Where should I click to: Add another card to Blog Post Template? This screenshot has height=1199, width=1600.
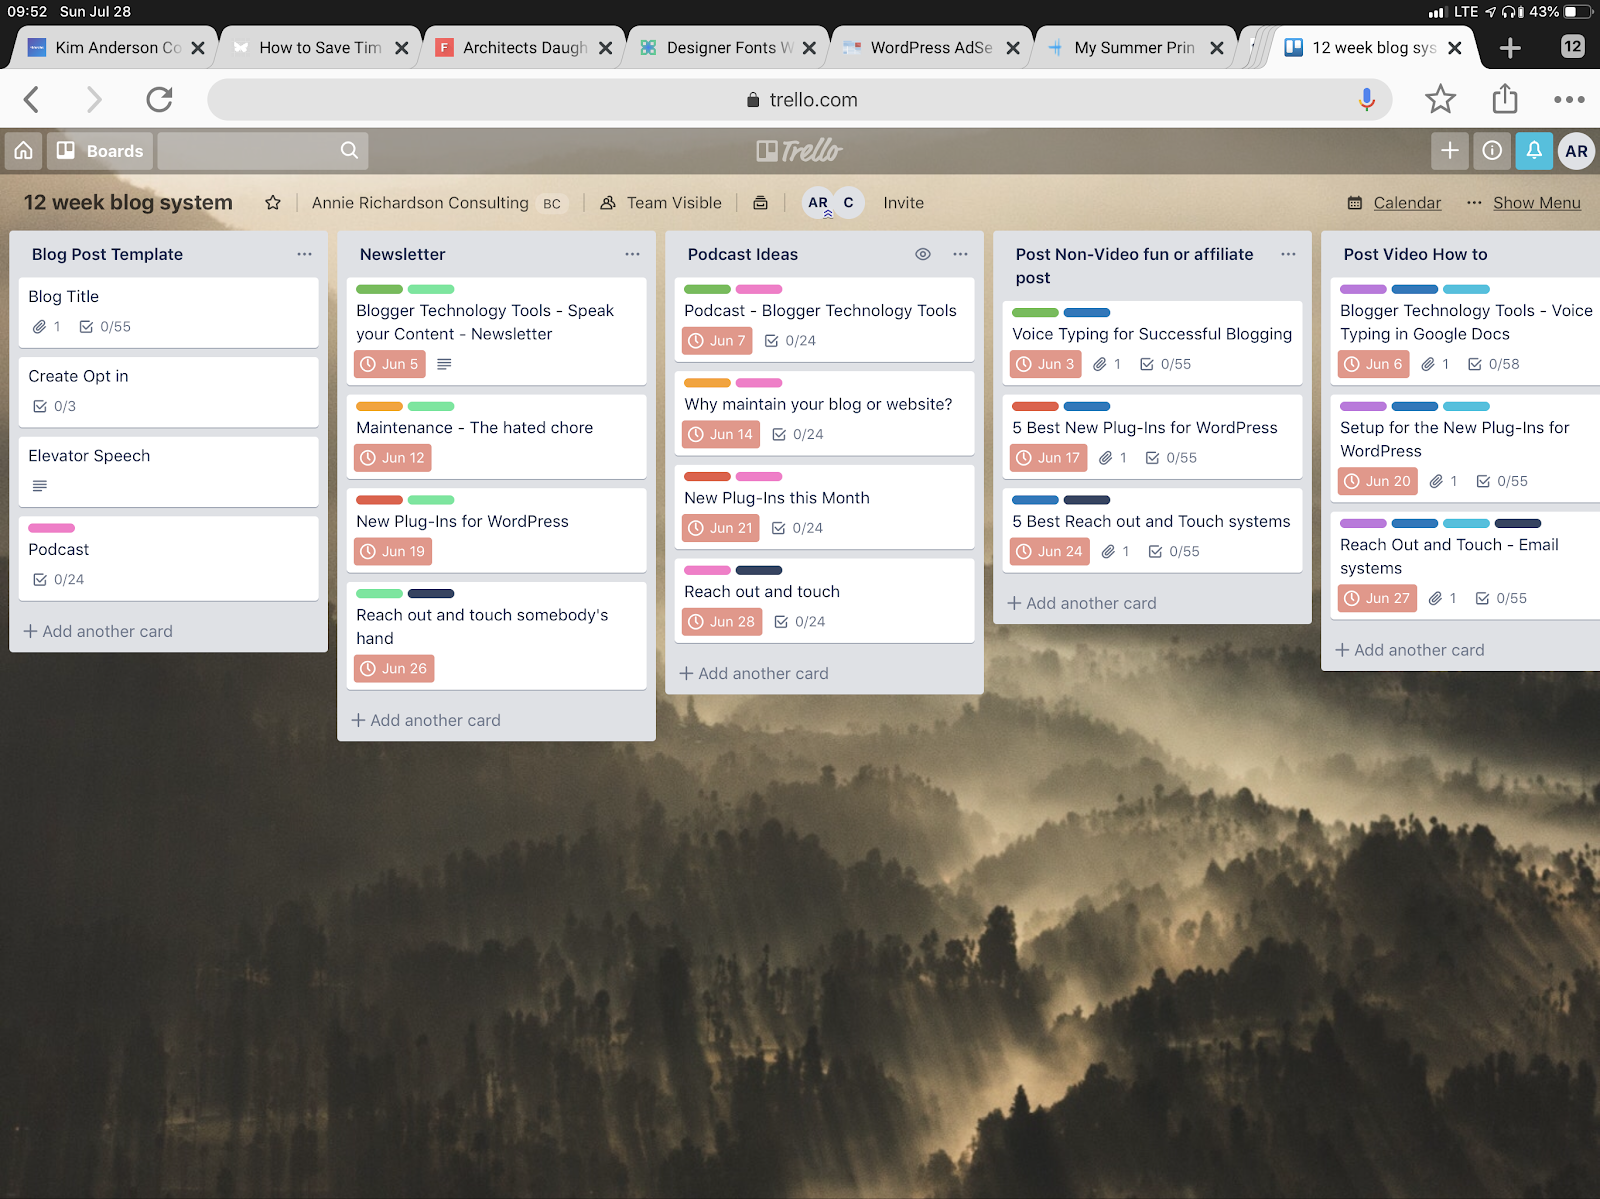[x=98, y=631]
